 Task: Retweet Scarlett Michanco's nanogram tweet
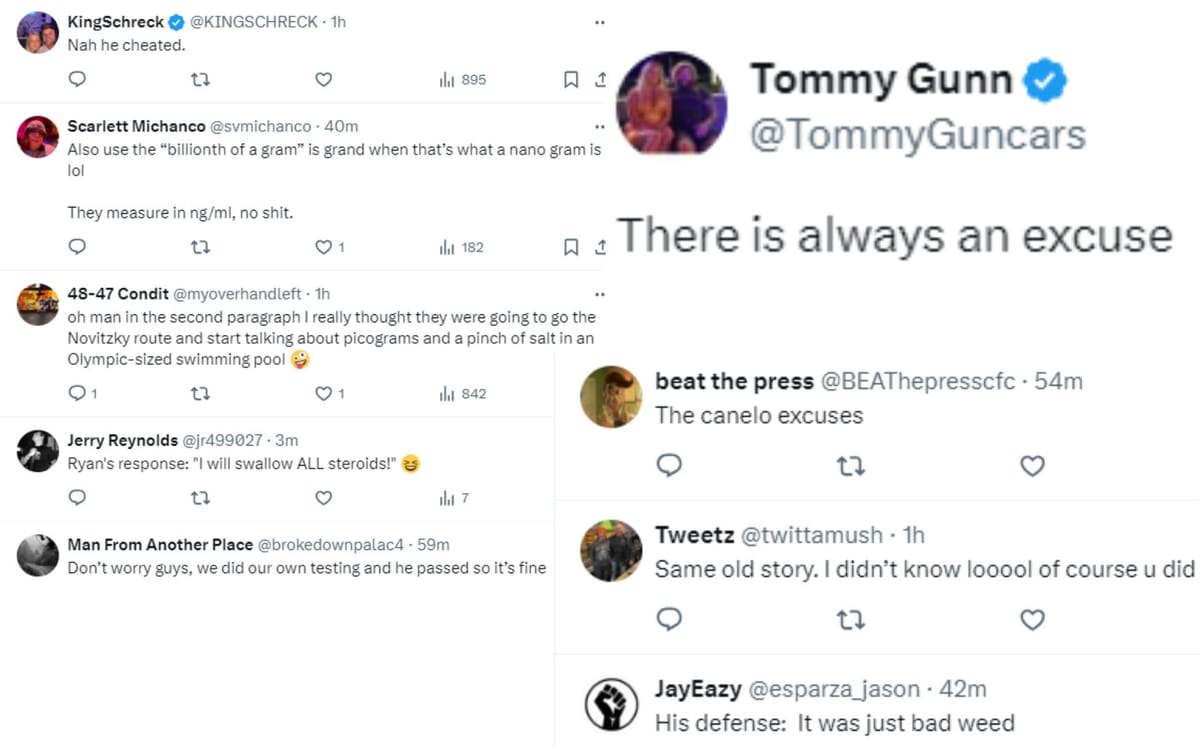[201, 246]
